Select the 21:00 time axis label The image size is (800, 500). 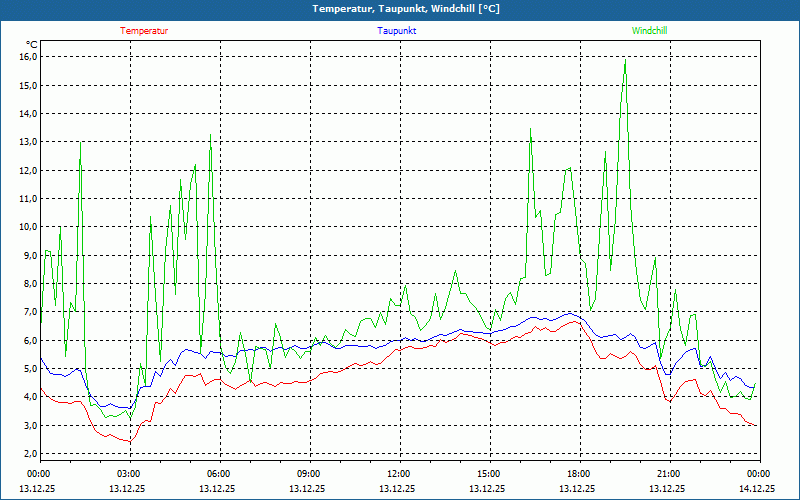(669, 474)
